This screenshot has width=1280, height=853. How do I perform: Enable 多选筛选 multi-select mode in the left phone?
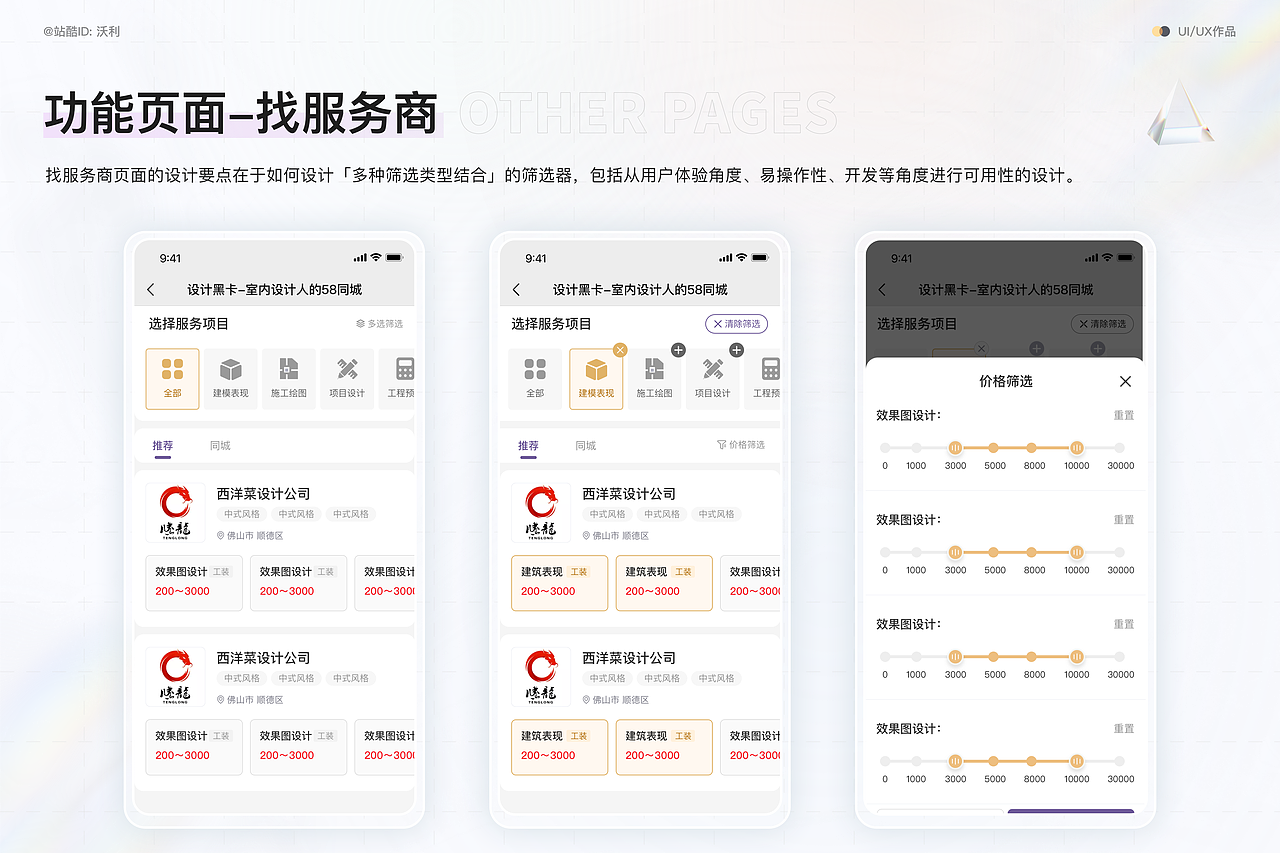pos(379,324)
